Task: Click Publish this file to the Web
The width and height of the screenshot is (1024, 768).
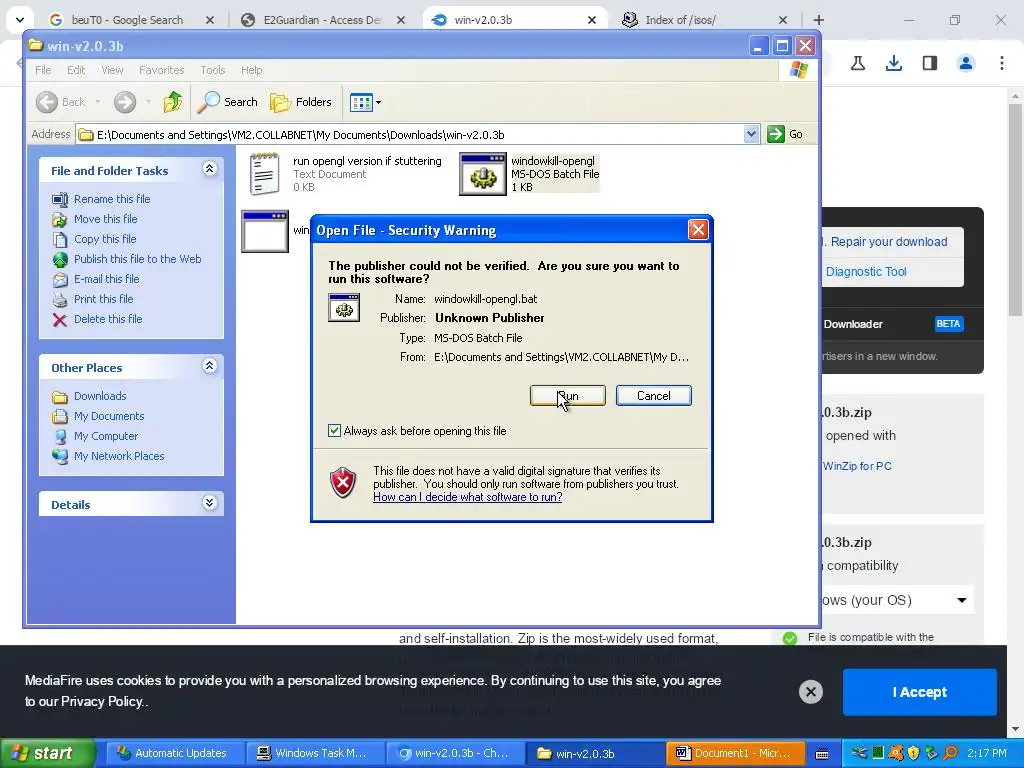Action: [x=137, y=259]
